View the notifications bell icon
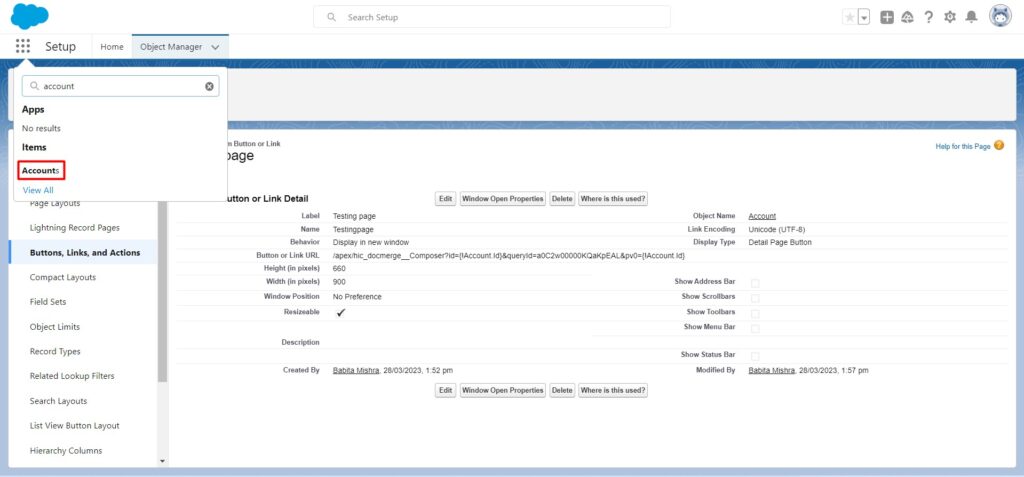Image resolution: width=1024 pixels, height=477 pixels. pyautogui.click(x=972, y=17)
